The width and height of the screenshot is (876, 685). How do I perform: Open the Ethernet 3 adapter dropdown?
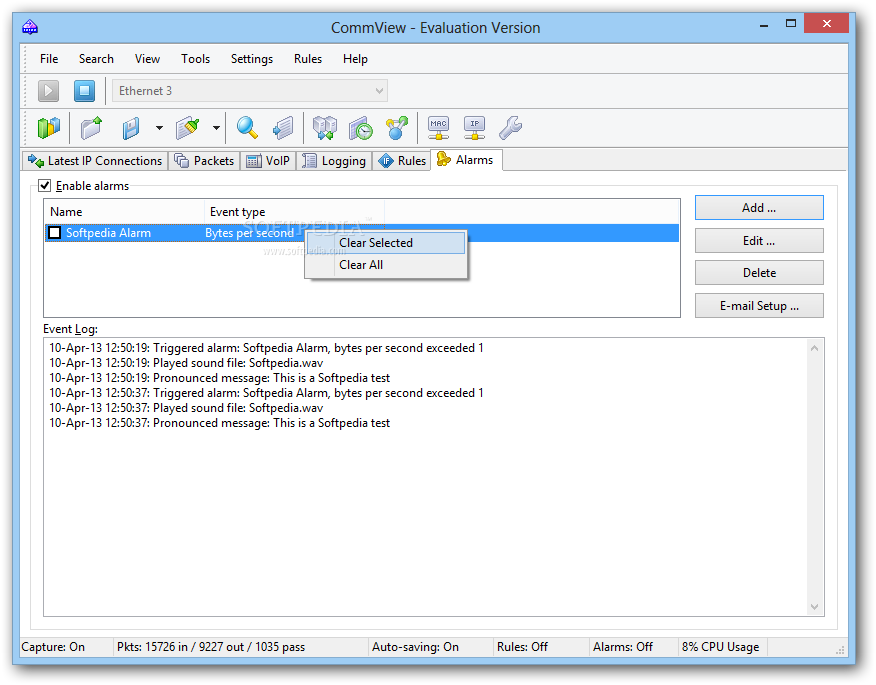tap(250, 91)
